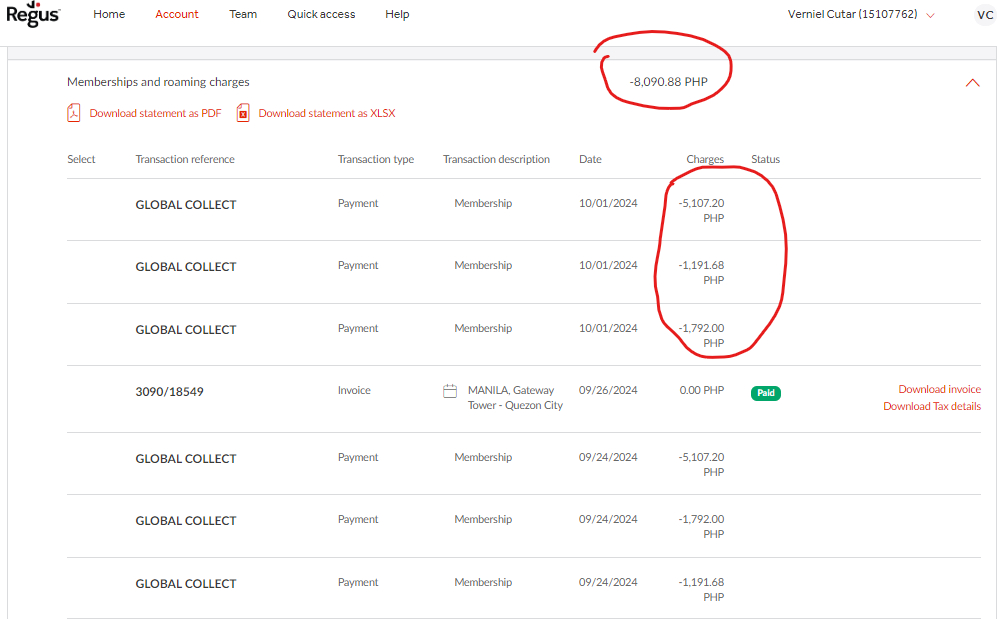Download invoice for 3090/18549
The height and width of the screenshot is (619, 997).
(939, 390)
